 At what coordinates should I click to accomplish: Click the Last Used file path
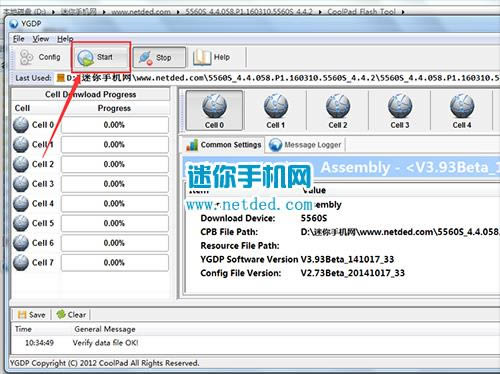pyautogui.click(x=283, y=78)
